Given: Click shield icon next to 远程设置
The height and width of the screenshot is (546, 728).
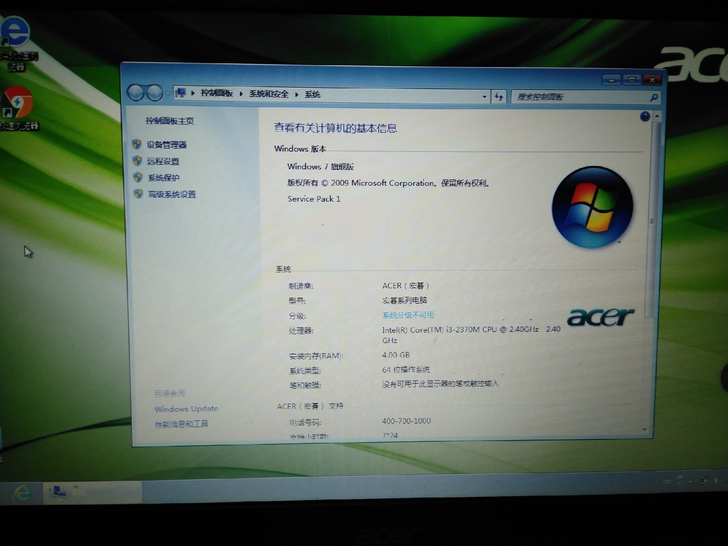Looking at the screenshot, I should click(137, 161).
